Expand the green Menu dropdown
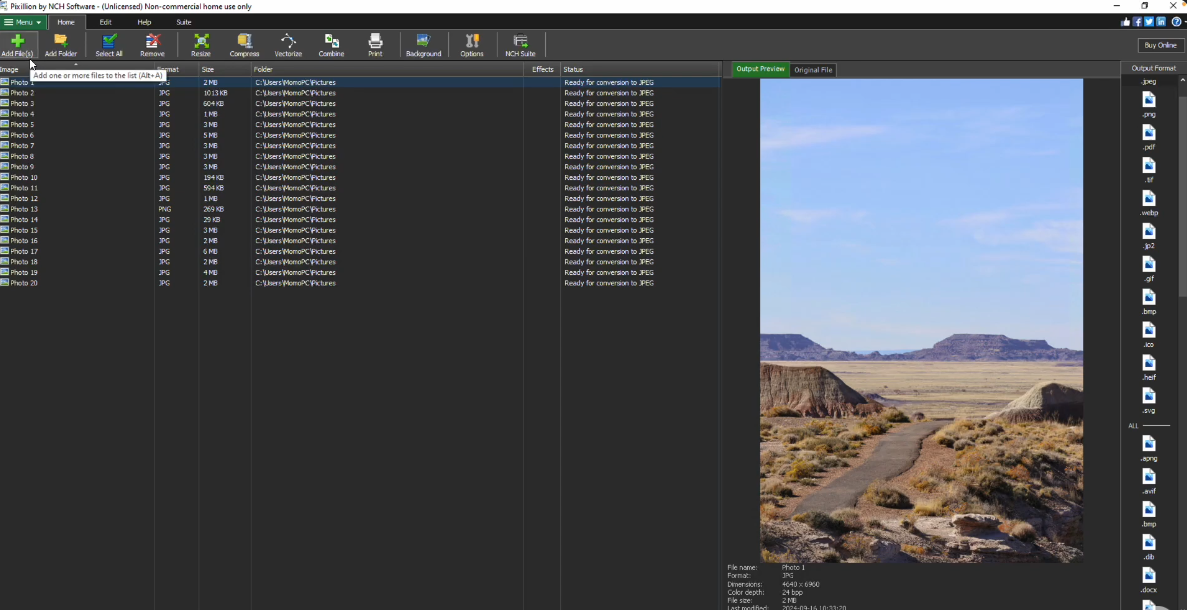The width and height of the screenshot is (1187, 610). pos(23,22)
